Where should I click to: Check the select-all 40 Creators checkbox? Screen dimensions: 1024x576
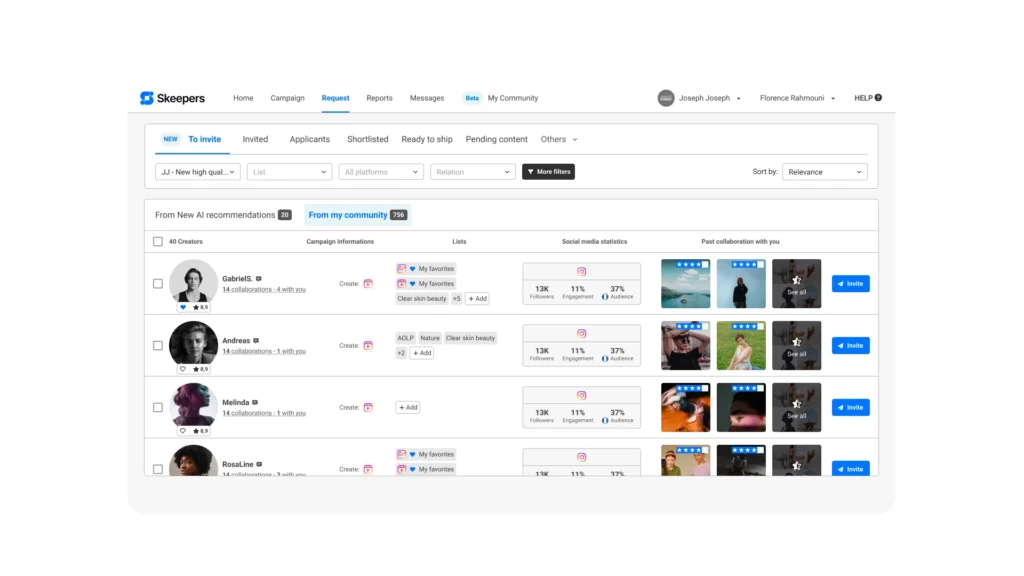click(158, 242)
